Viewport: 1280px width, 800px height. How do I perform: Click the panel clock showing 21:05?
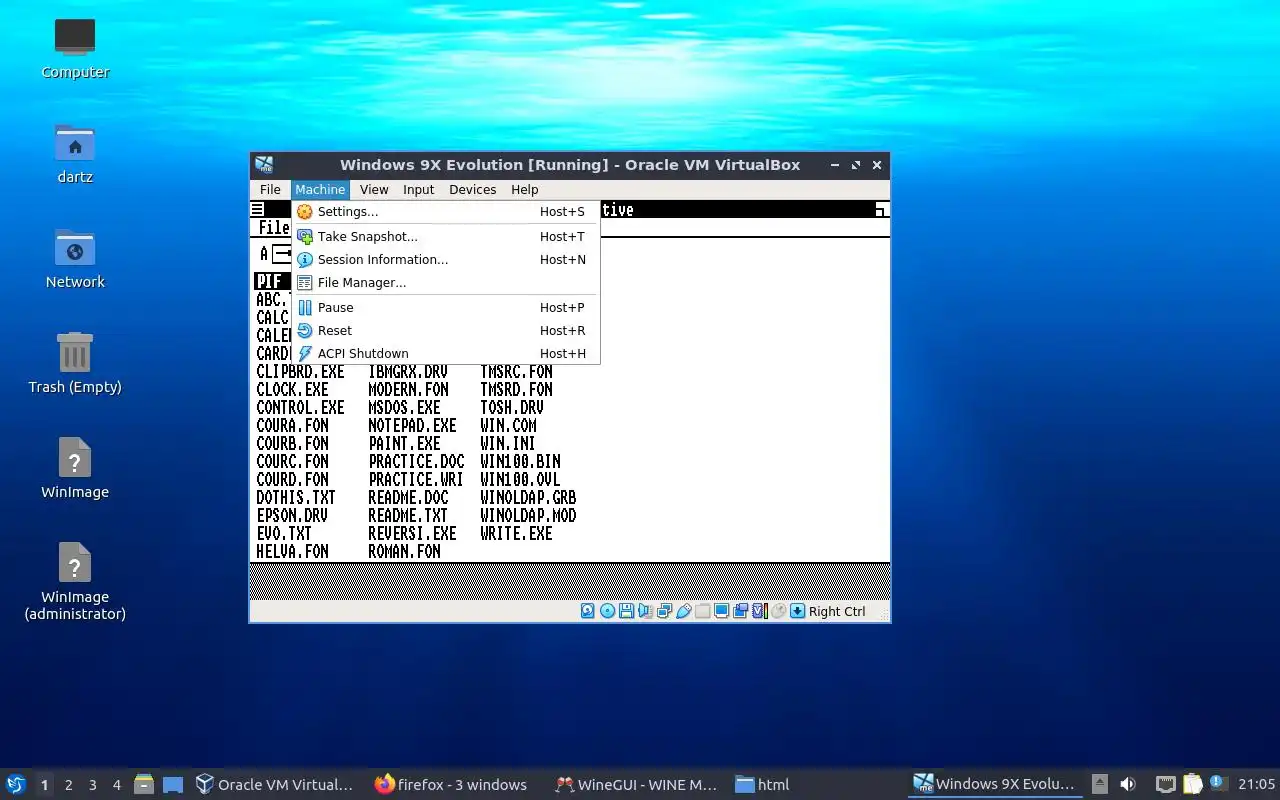pyautogui.click(x=1256, y=784)
